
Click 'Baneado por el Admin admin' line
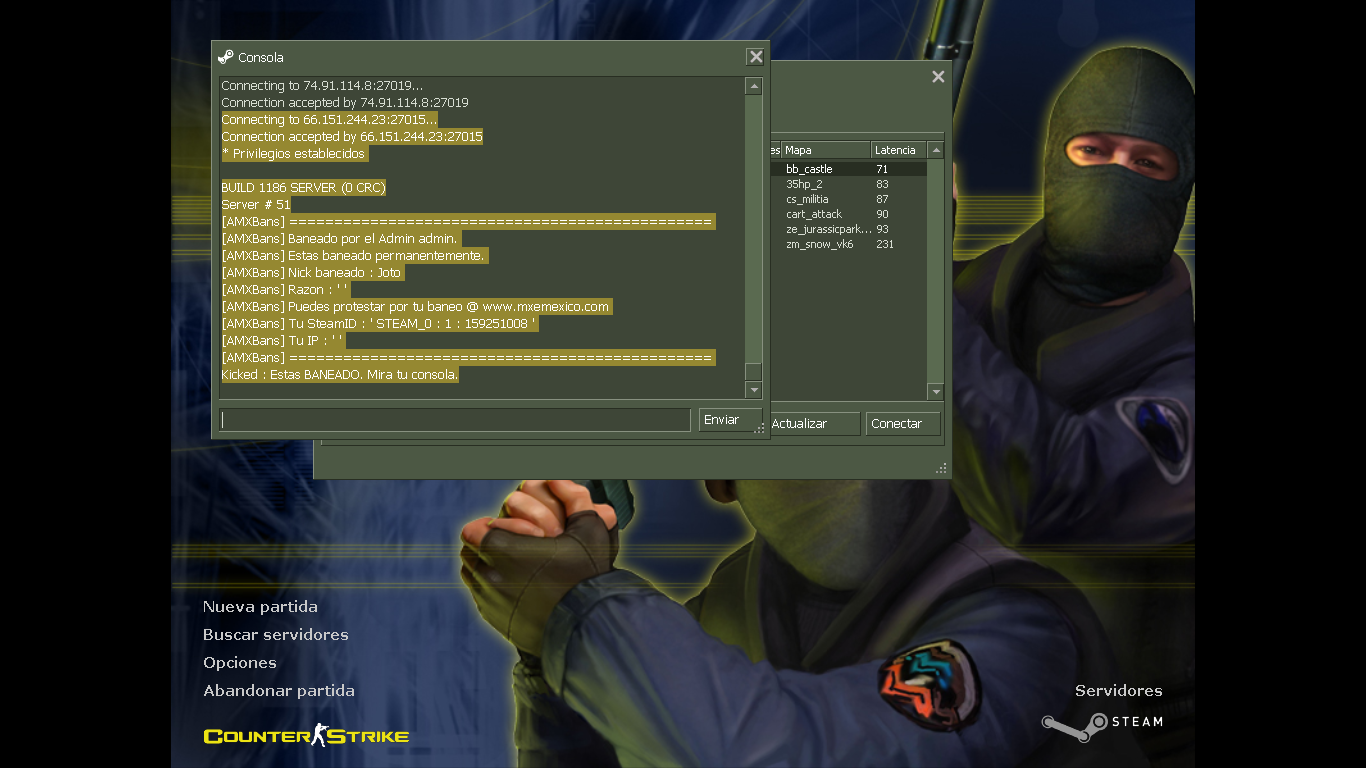click(340, 239)
